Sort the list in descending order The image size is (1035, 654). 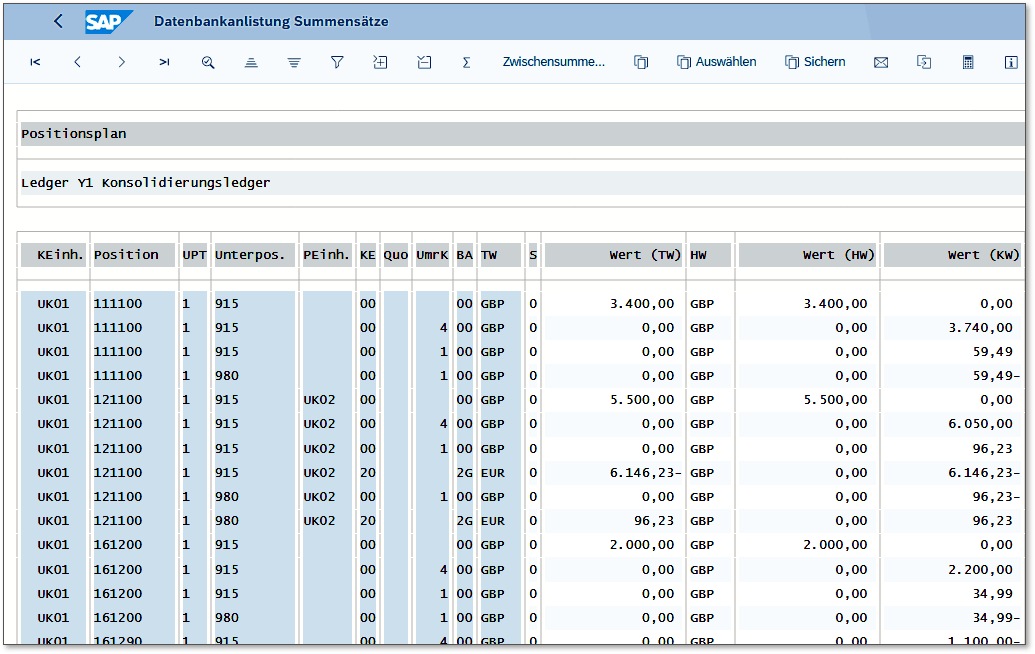pyautogui.click(x=294, y=62)
